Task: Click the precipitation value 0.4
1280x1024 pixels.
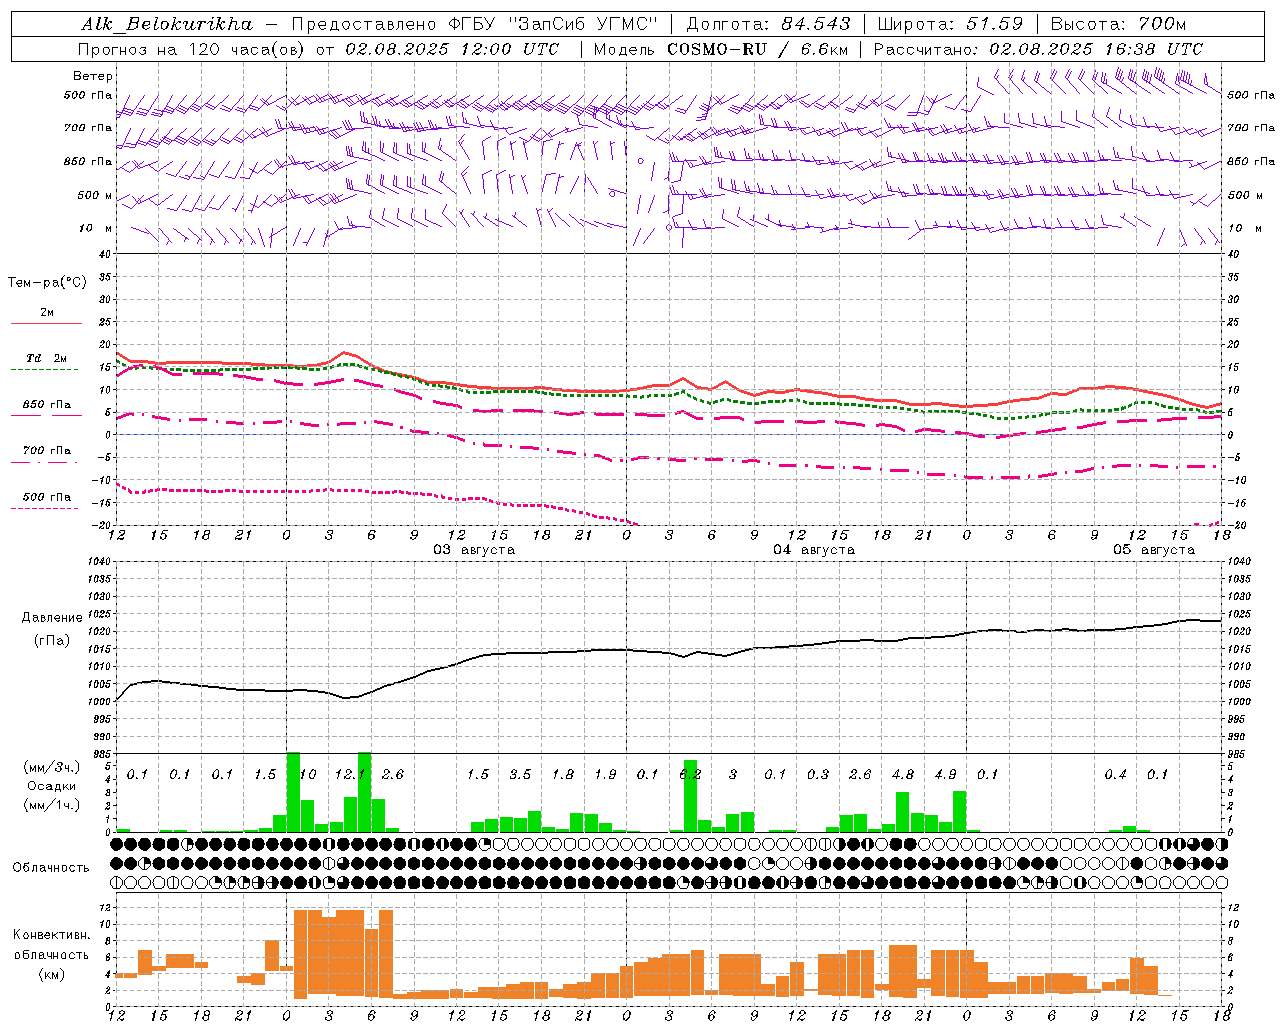Action: pyautogui.click(x=1115, y=775)
